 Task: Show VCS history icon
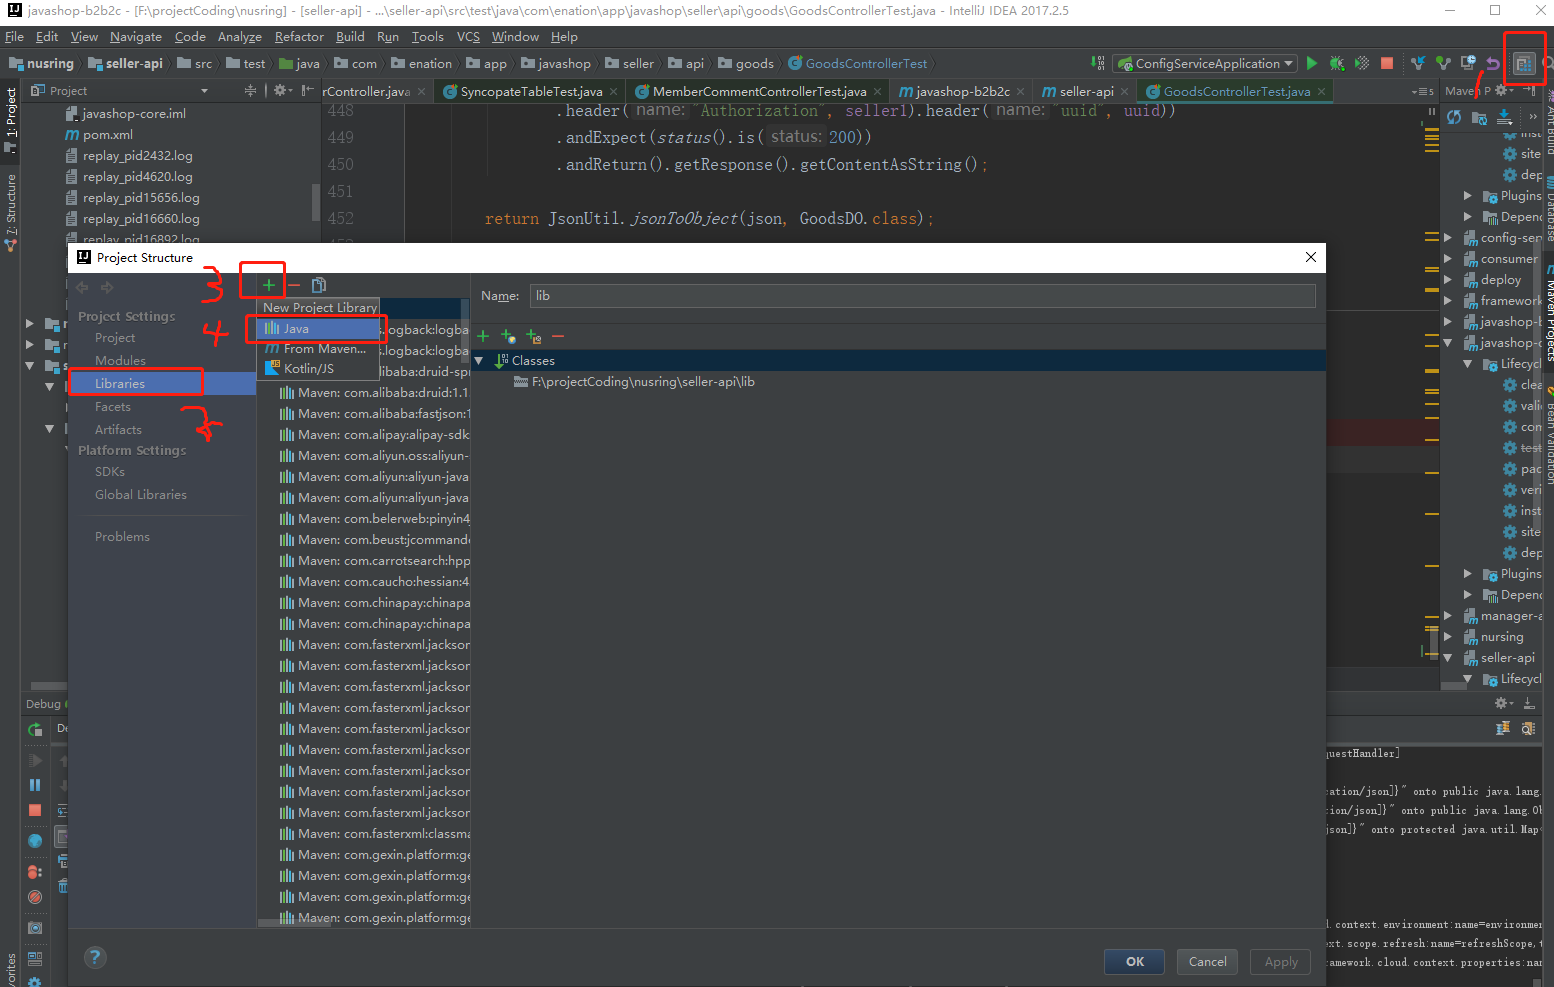point(1468,63)
